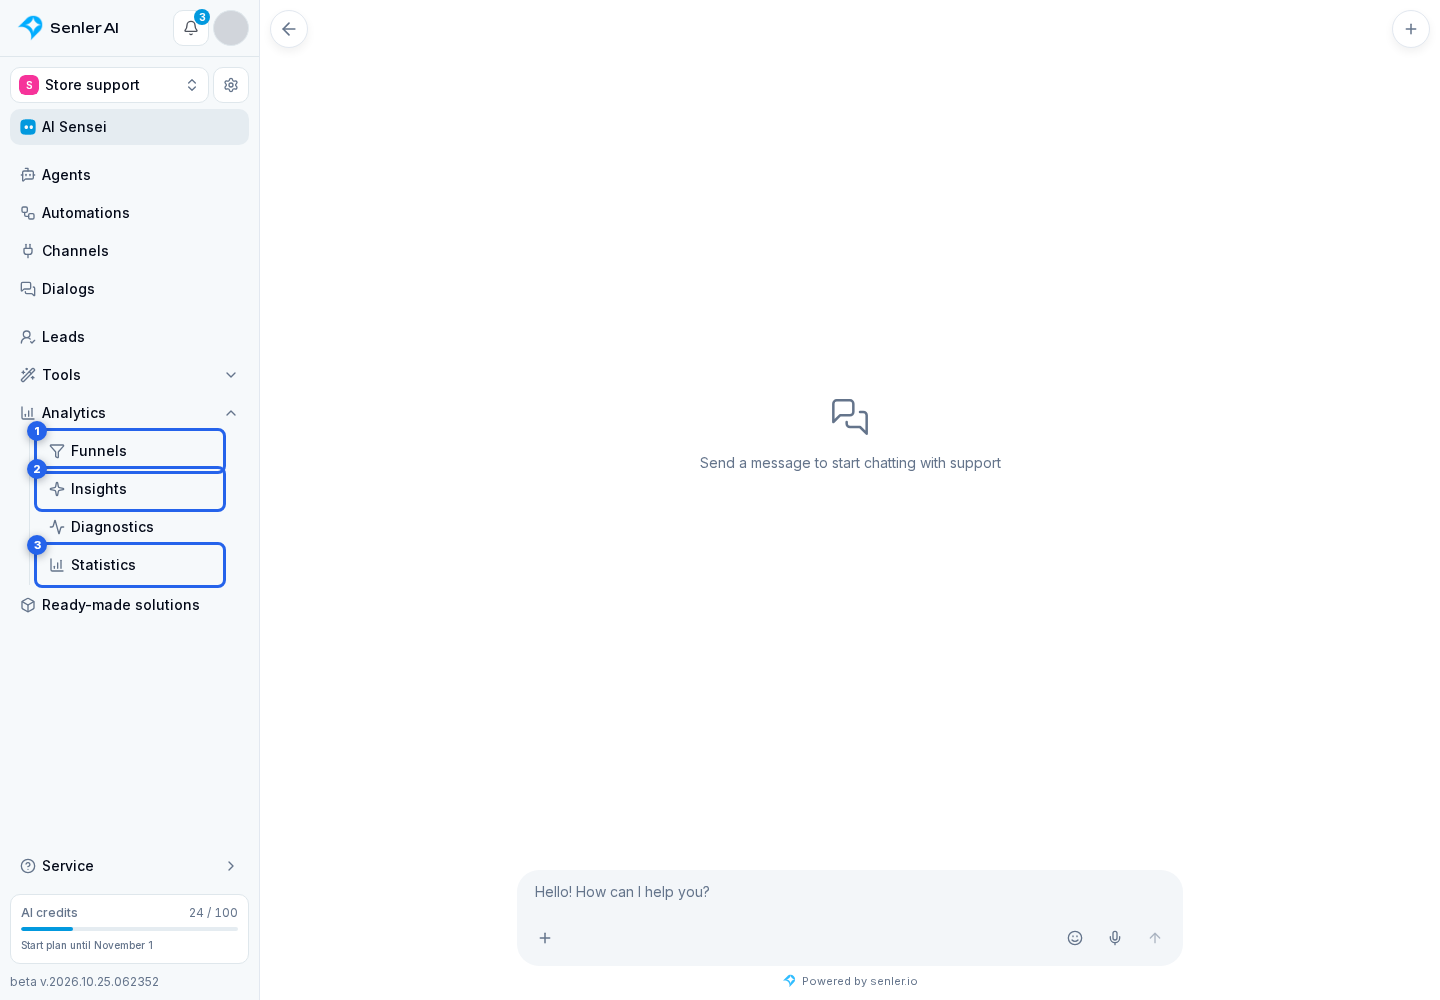The width and height of the screenshot is (1440, 1000).
Task: Expand the Tools section
Action: pos(129,375)
